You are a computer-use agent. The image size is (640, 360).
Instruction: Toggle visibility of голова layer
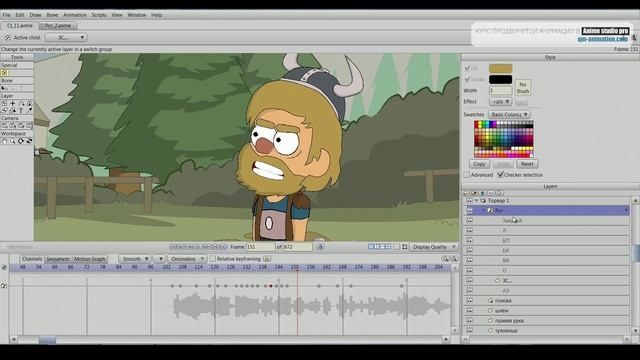[469, 300]
